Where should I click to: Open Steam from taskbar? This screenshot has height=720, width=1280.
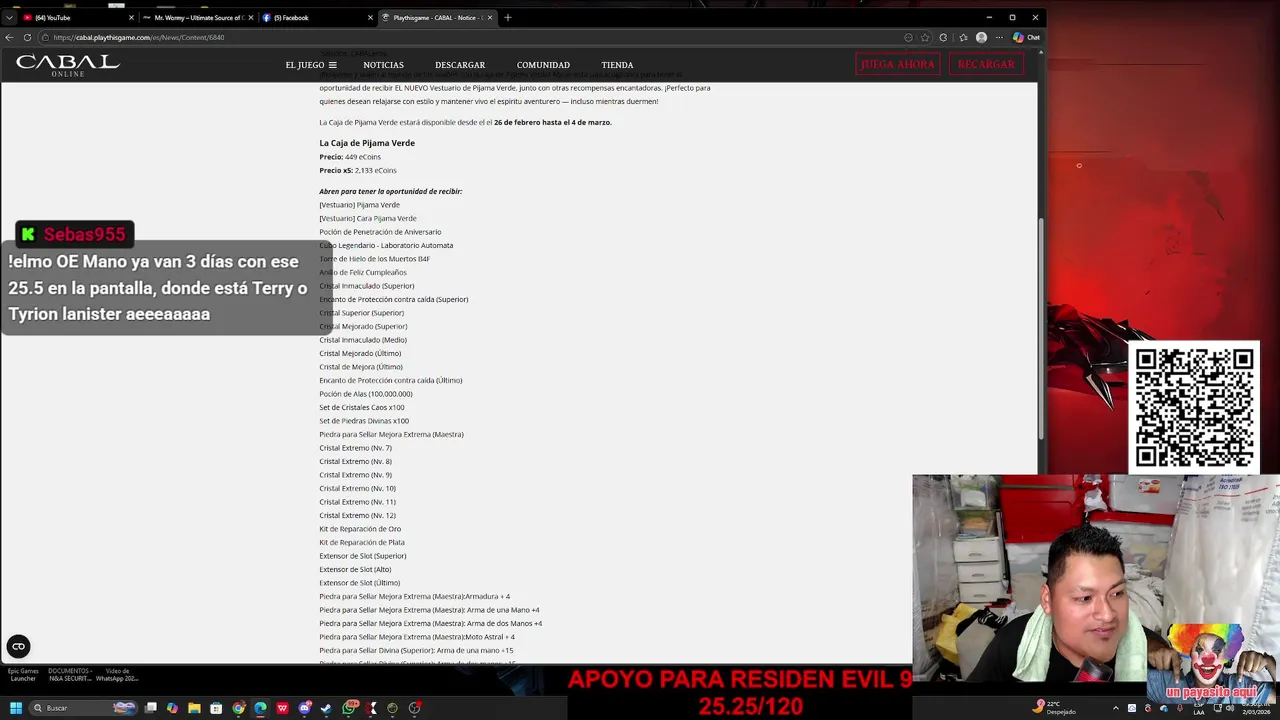[327, 708]
